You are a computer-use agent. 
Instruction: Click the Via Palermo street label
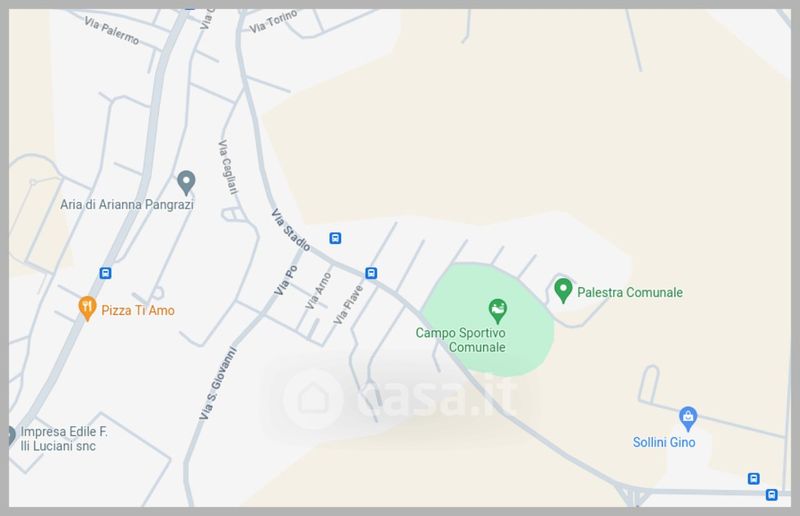112,31
